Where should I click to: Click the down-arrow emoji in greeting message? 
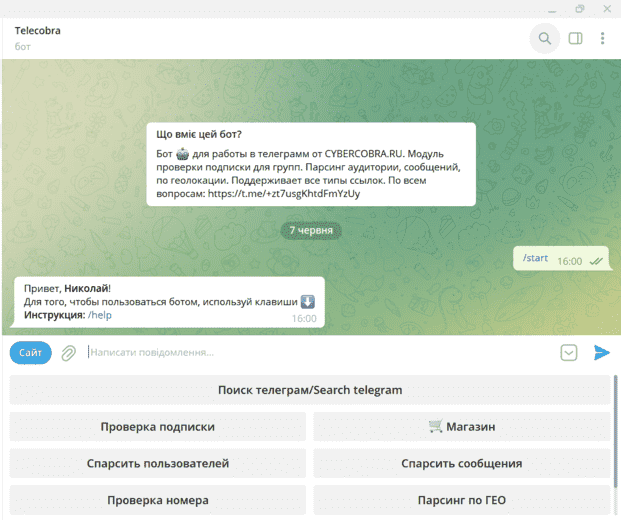click(x=308, y=302)
